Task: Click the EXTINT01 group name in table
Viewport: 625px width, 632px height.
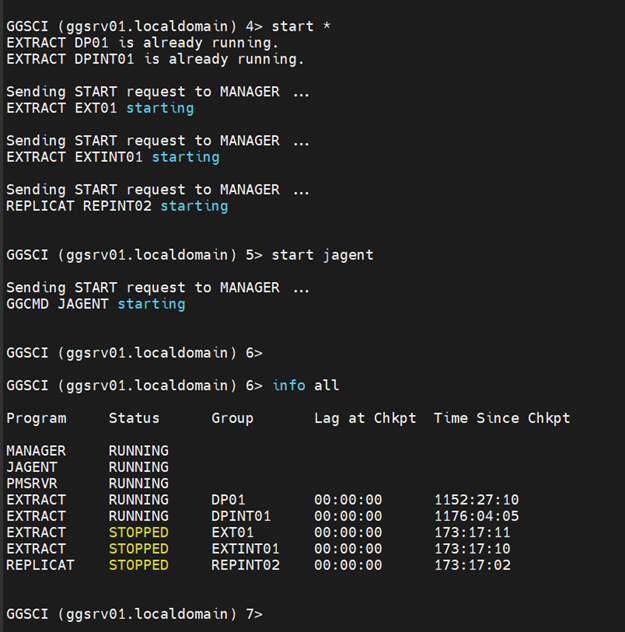Action: pos(245,549)
